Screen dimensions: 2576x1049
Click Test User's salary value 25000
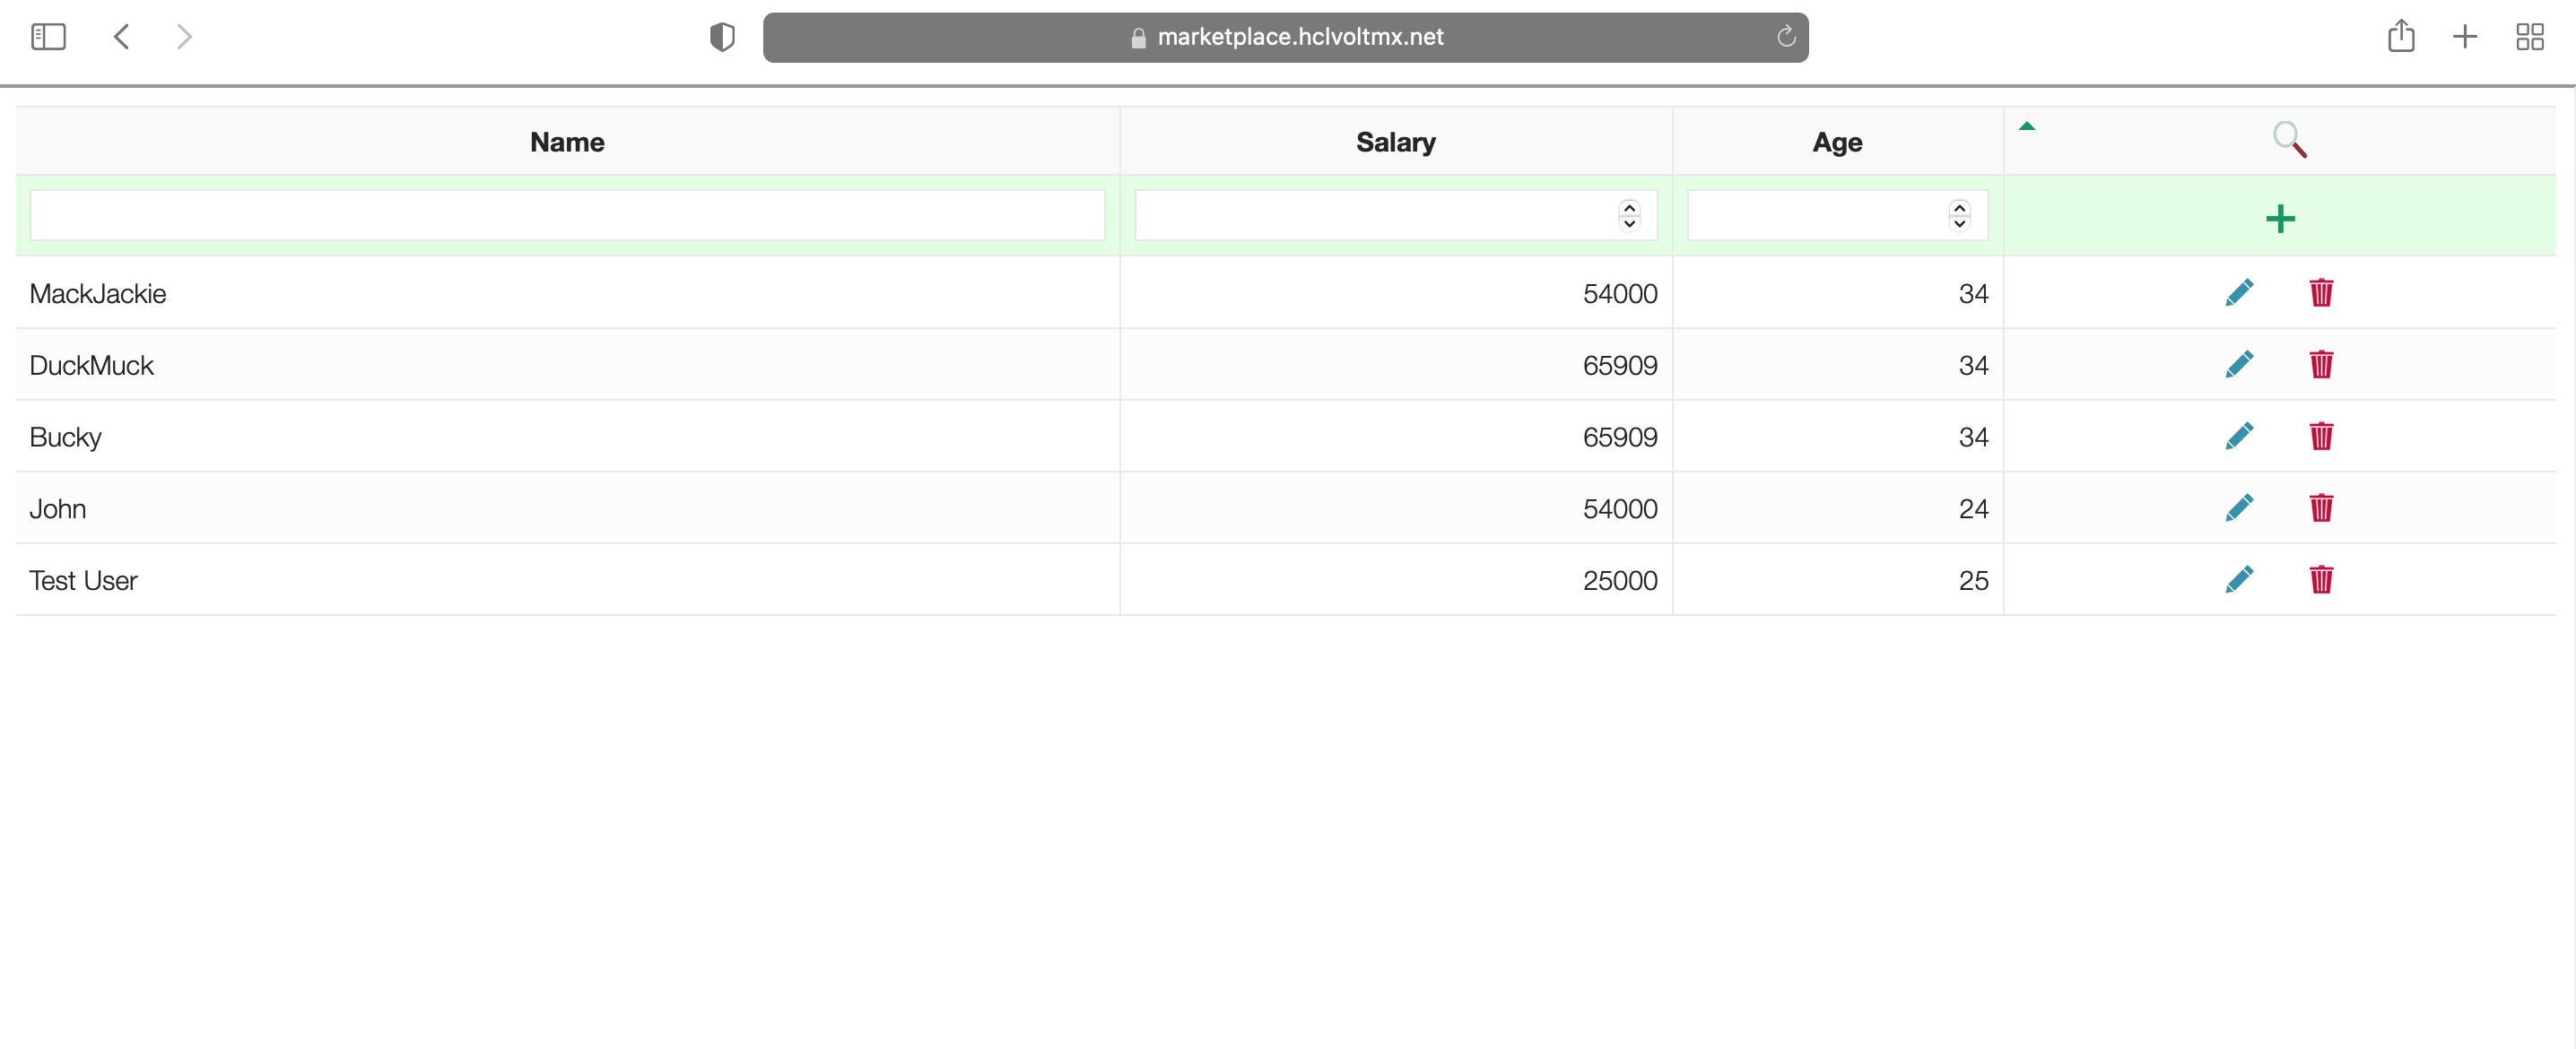tap(1620, 582)
